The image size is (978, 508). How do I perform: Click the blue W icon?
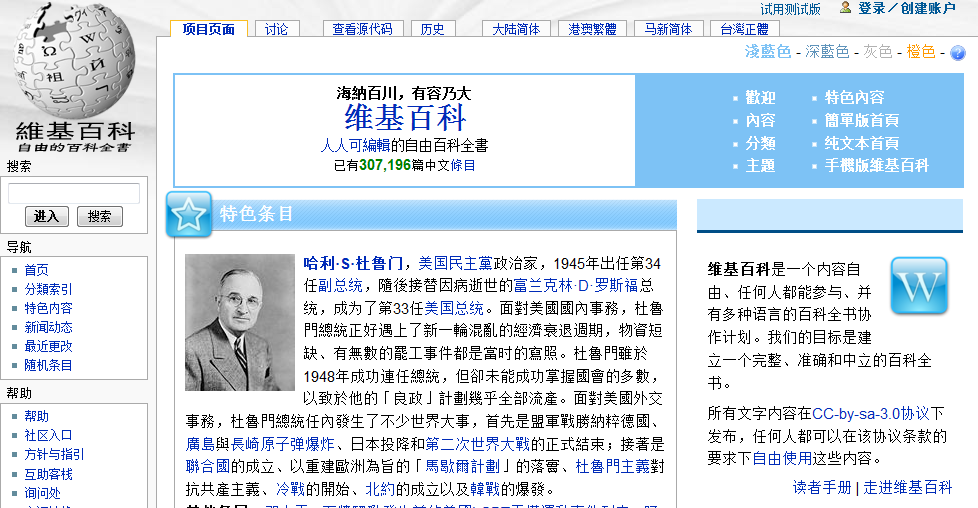point(917,288)
